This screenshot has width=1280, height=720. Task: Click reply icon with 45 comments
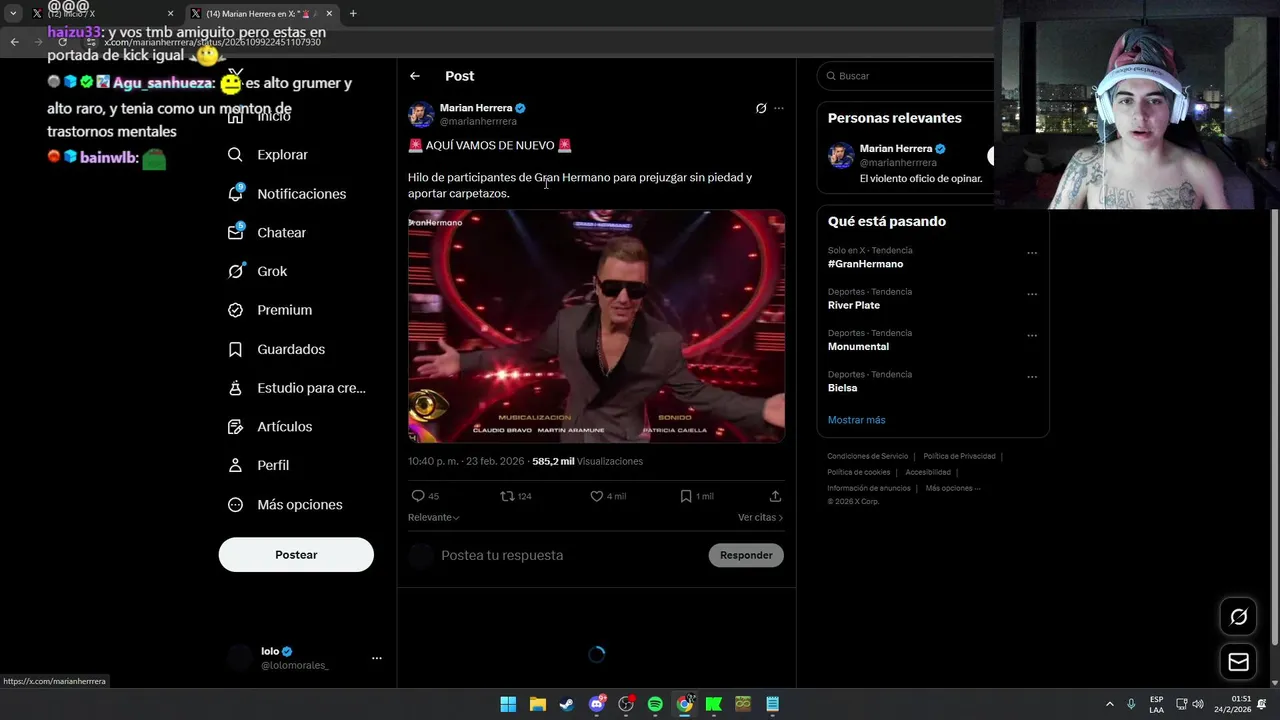pos(418,496)
